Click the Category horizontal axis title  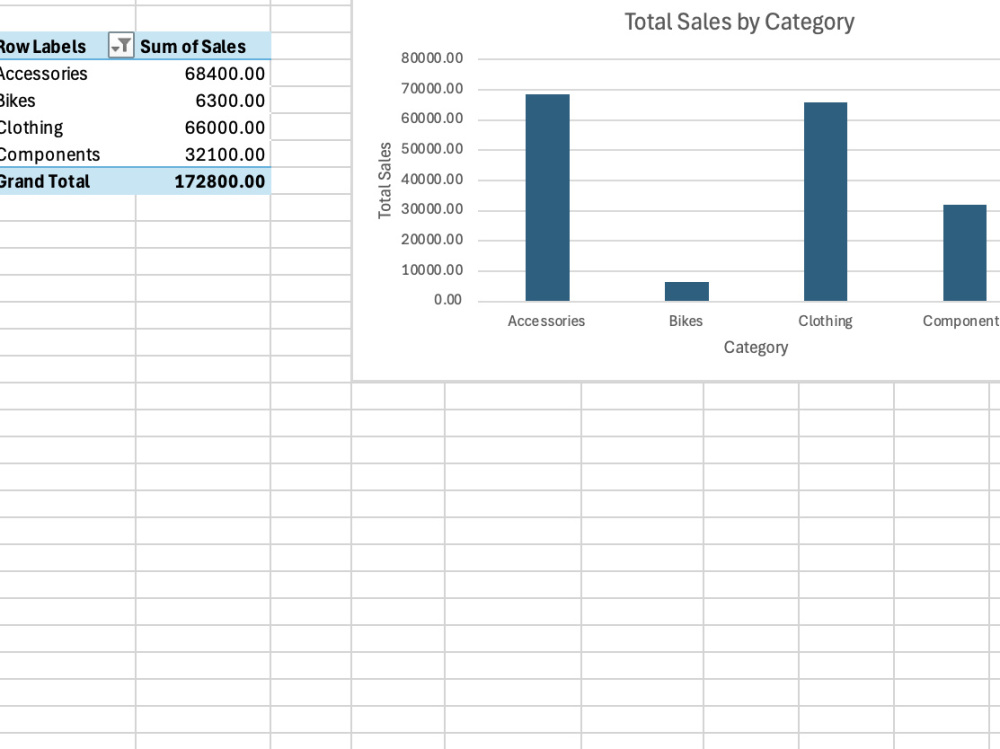tap(756, 348)
